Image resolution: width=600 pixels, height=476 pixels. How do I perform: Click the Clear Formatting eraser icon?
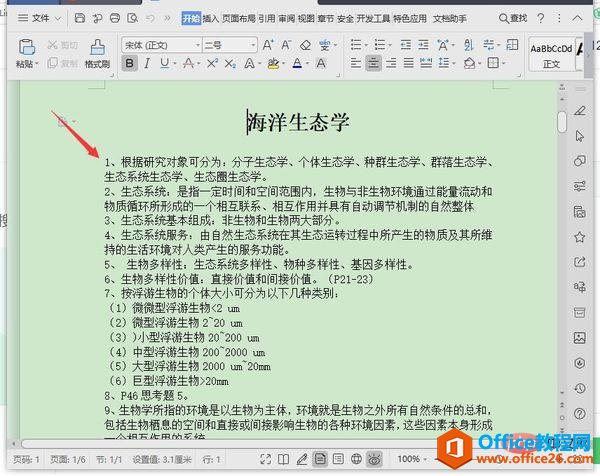pos(305,45)
